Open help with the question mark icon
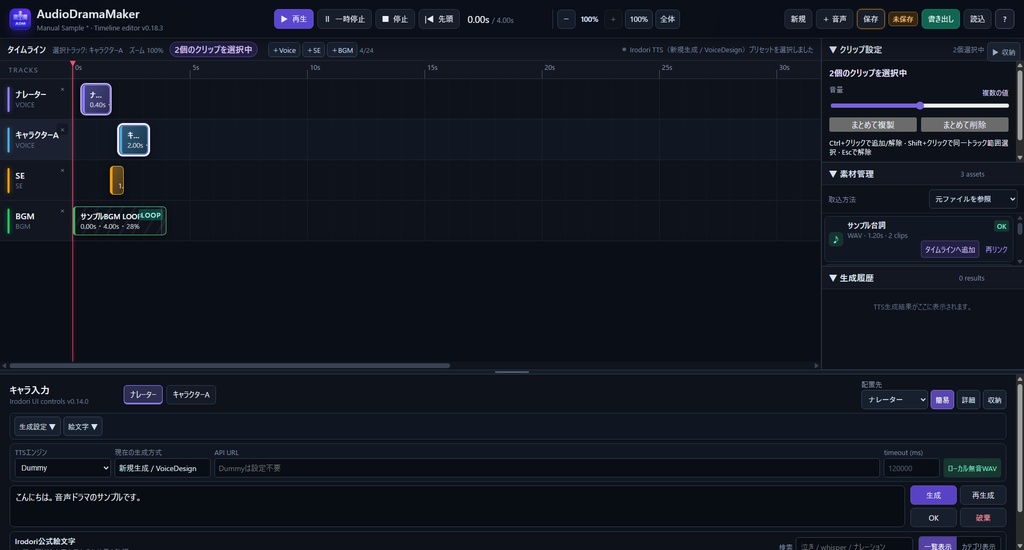Viewport: 1024px width, 550px height. click(1004, 19)
